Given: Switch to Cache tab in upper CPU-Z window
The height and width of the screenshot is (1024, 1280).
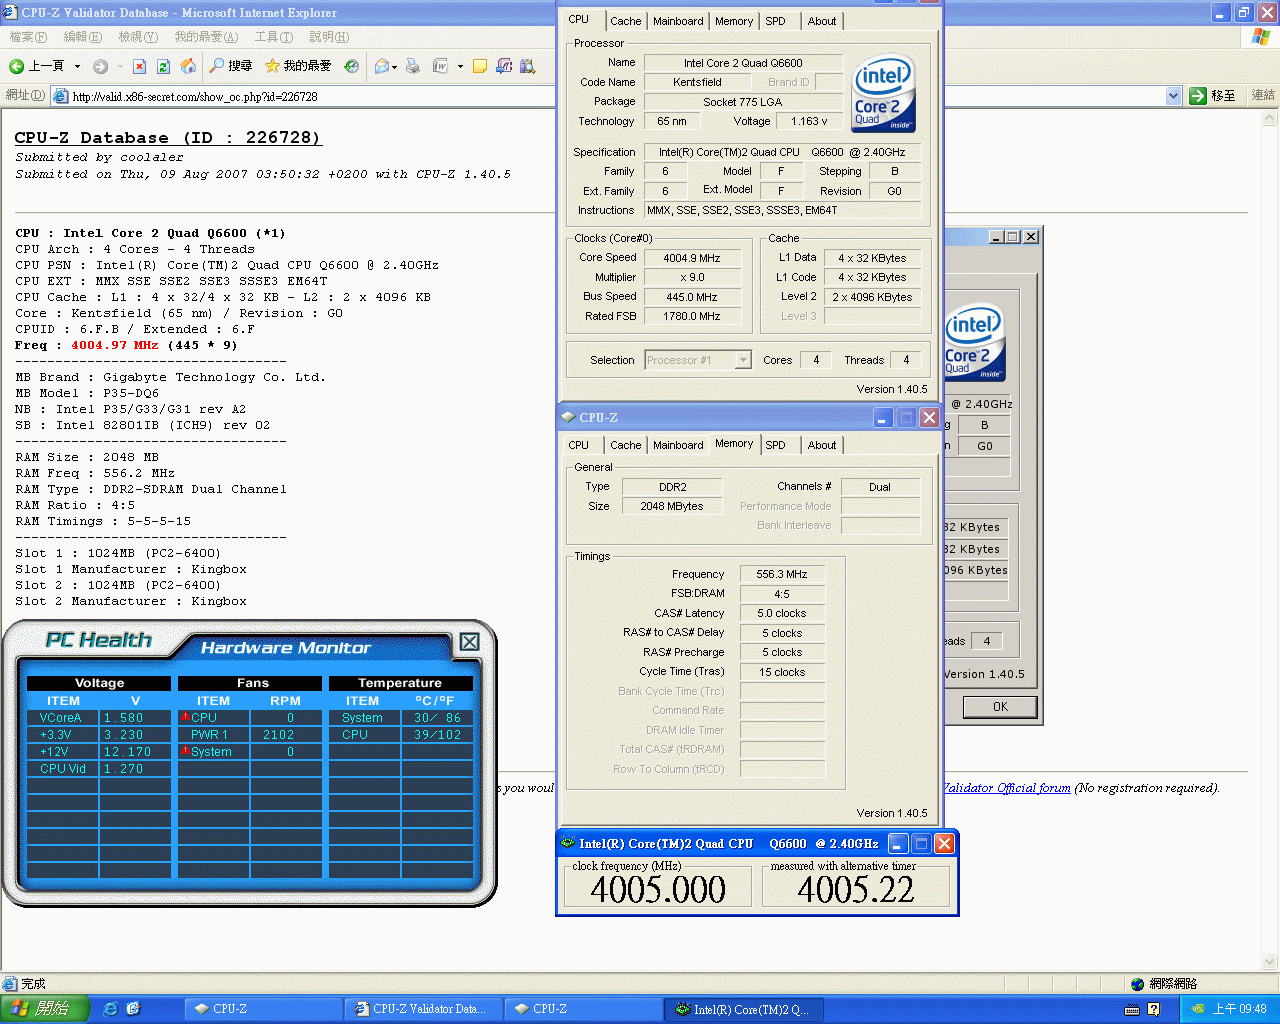Looking at the screenshot, I should click(x=626, y=21).
